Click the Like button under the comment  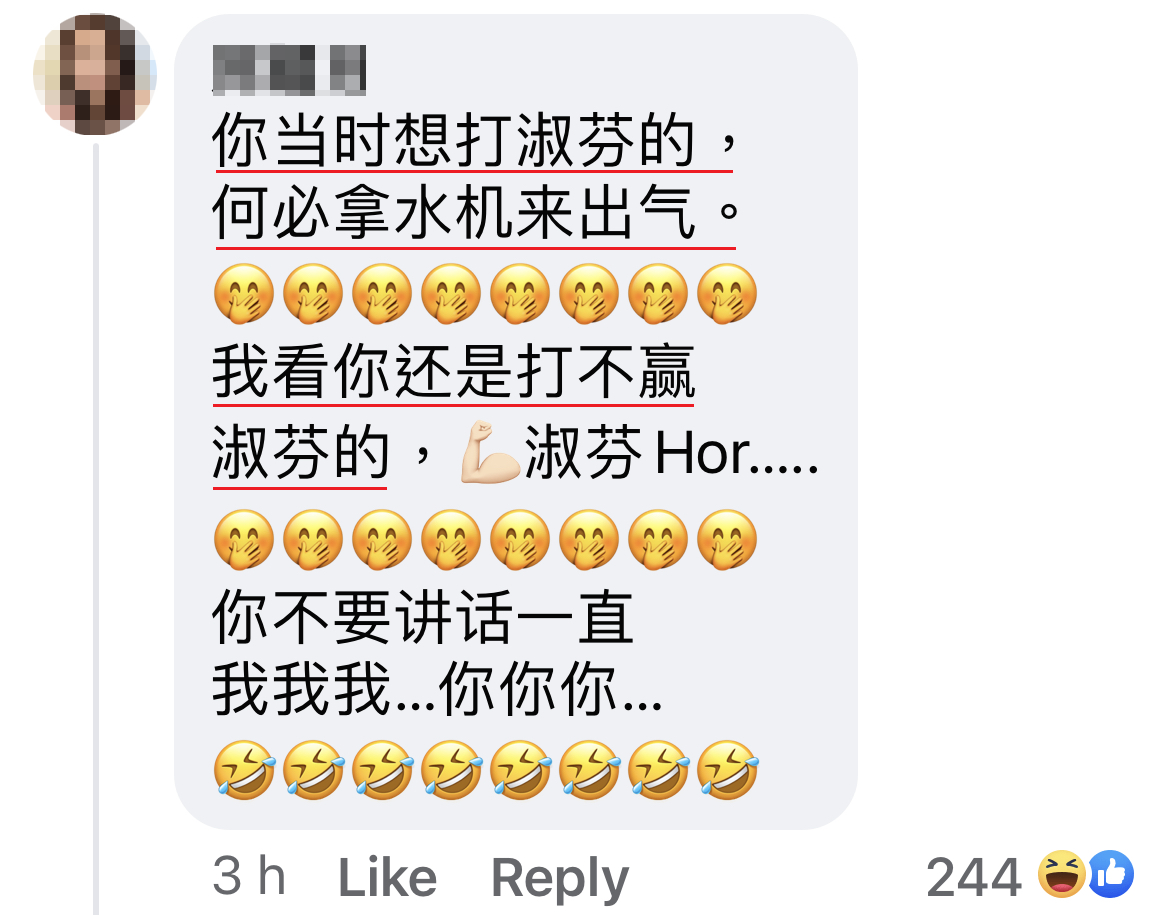coord(387,876)
